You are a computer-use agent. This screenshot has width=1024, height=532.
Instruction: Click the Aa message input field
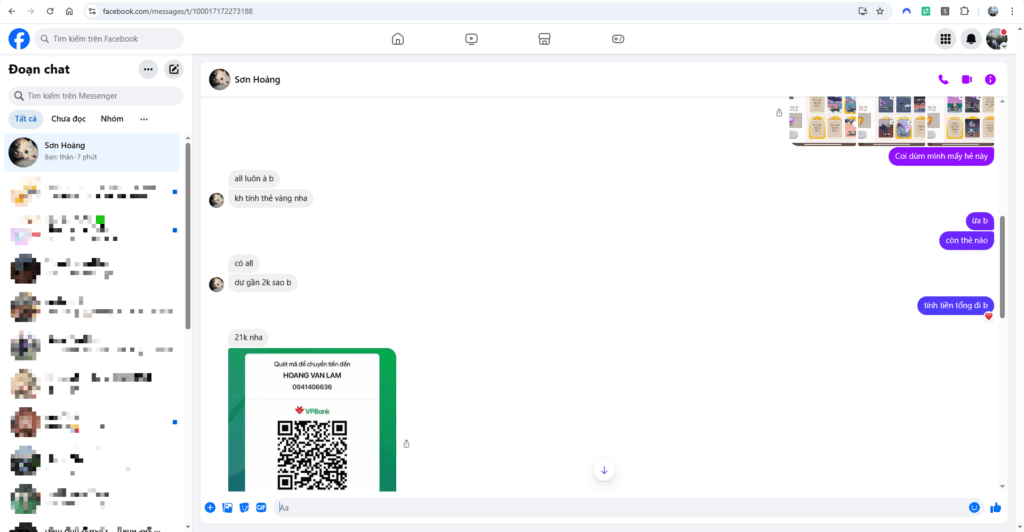click(620, 508)
